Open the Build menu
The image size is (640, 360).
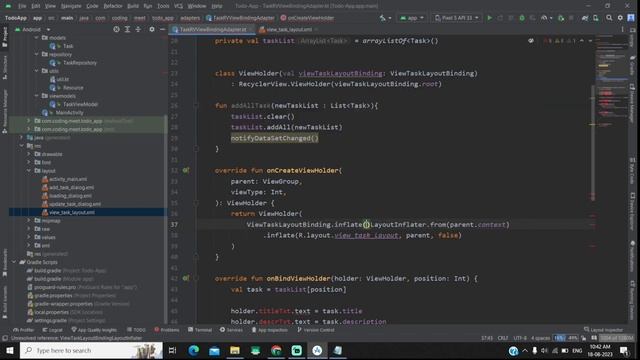pos(133,6)
